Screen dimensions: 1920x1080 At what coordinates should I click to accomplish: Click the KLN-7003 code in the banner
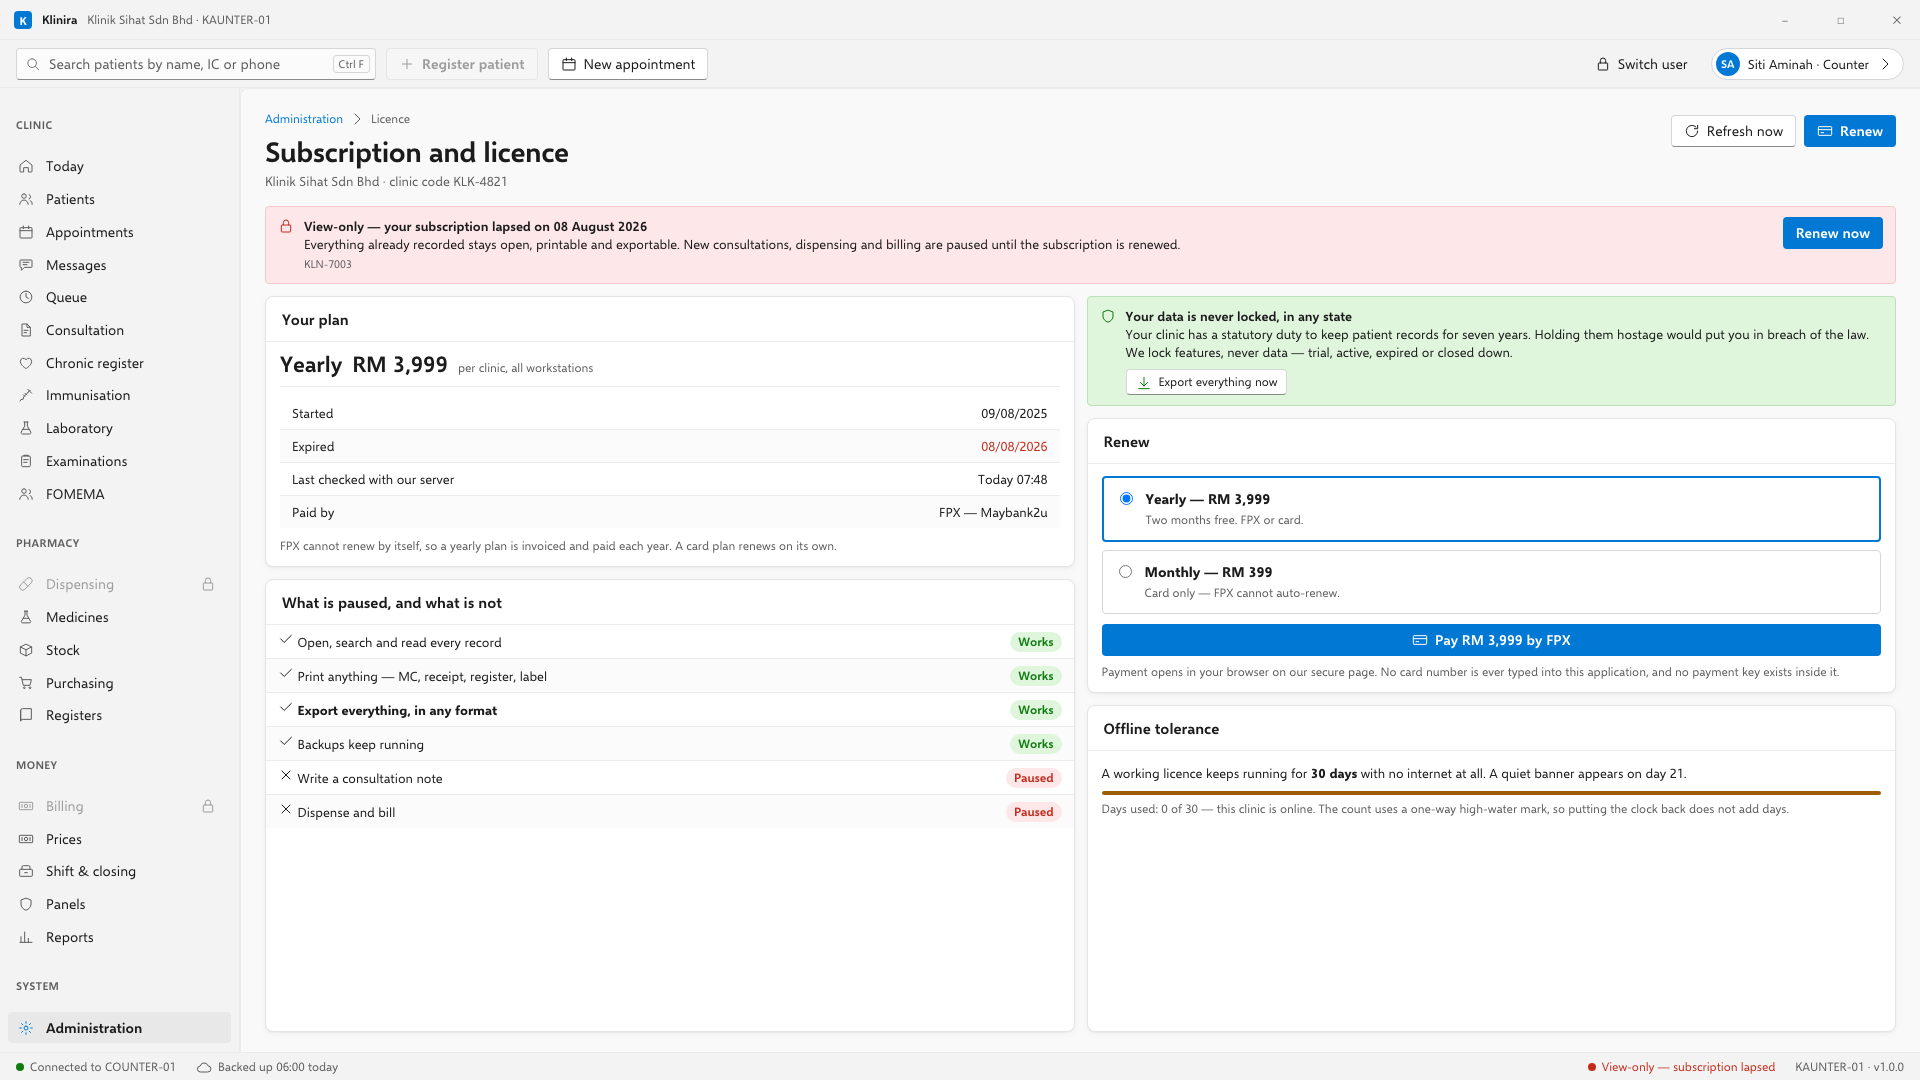click(x=328, y=265)
